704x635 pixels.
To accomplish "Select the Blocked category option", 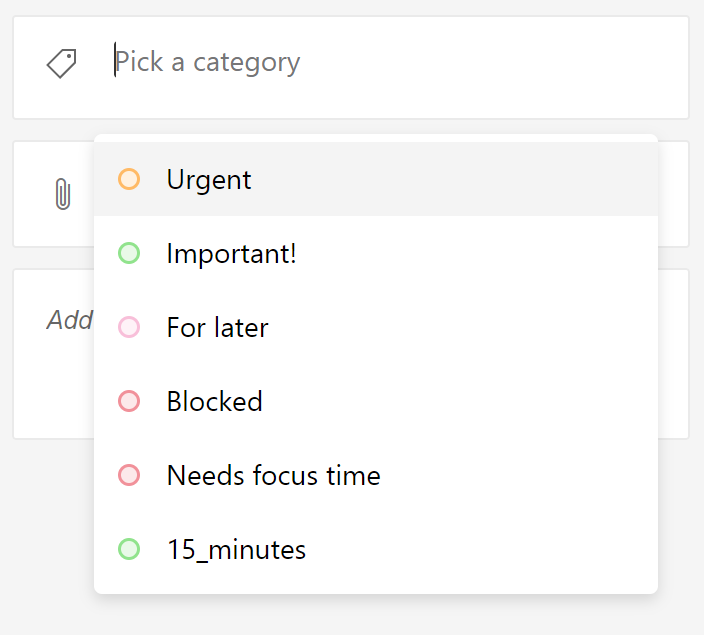I will click(x=376, y=401).
